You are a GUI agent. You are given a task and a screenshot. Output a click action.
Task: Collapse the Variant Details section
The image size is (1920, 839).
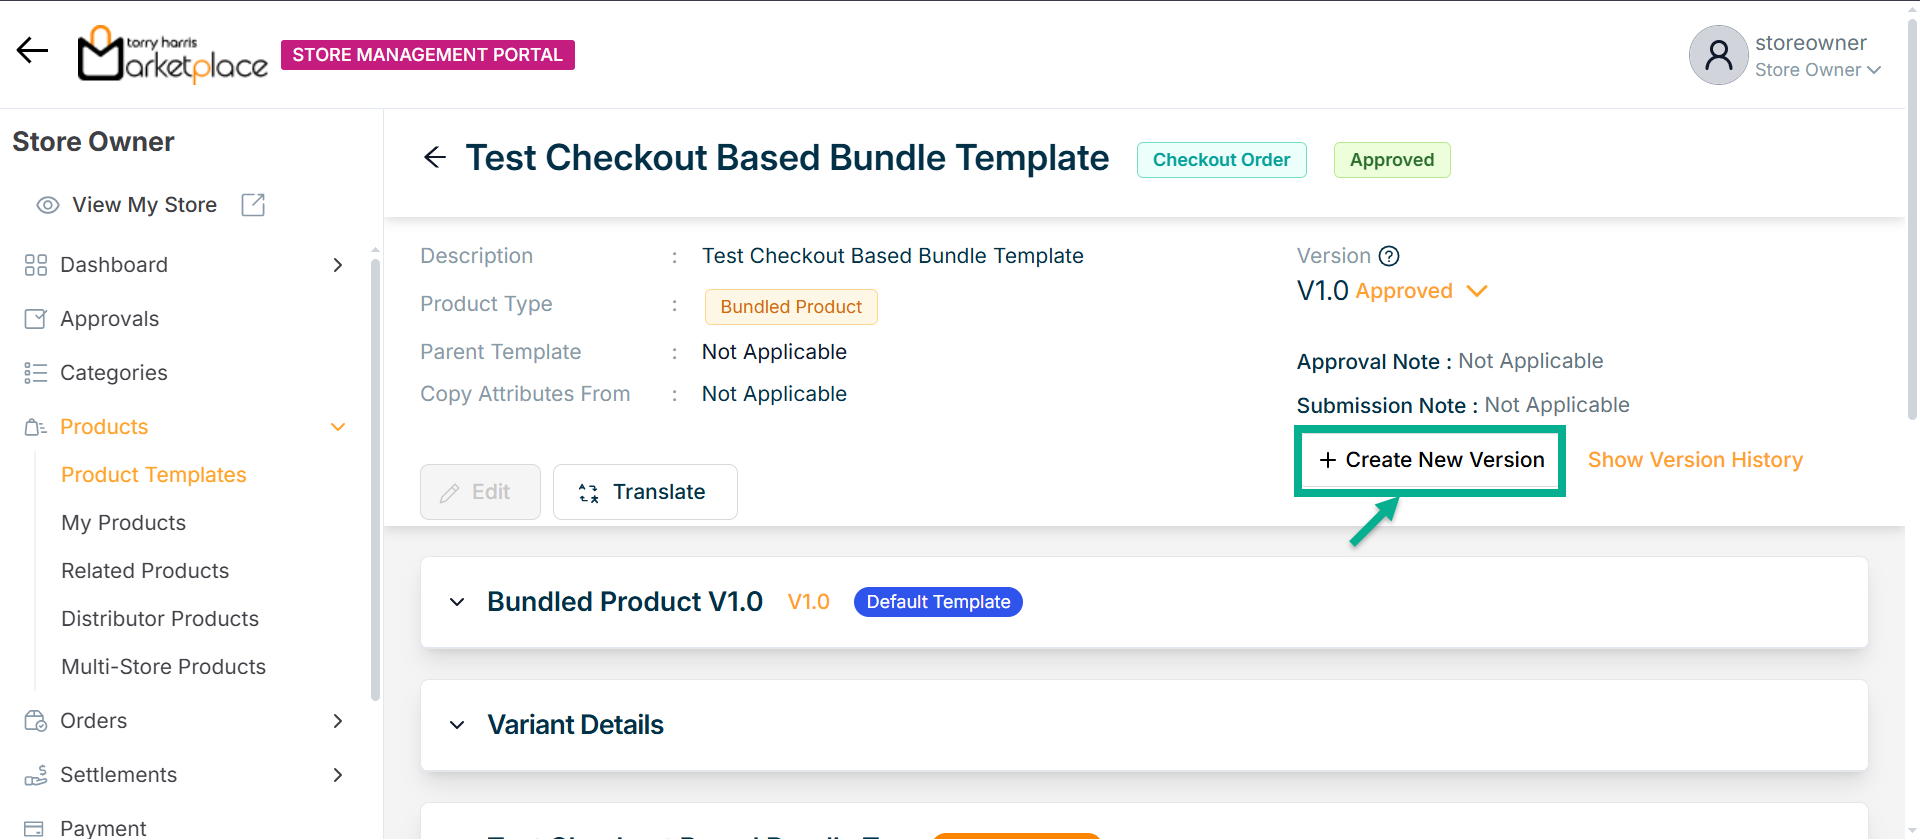457,725
